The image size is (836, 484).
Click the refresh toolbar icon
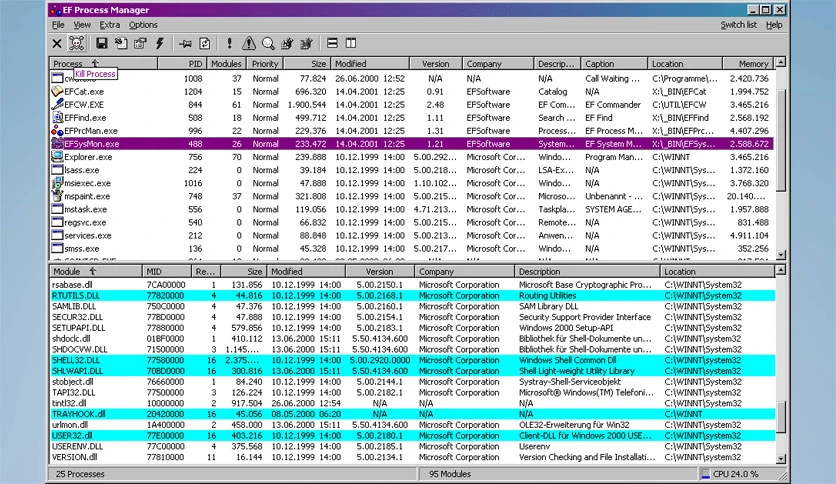(x=205, y=44)
